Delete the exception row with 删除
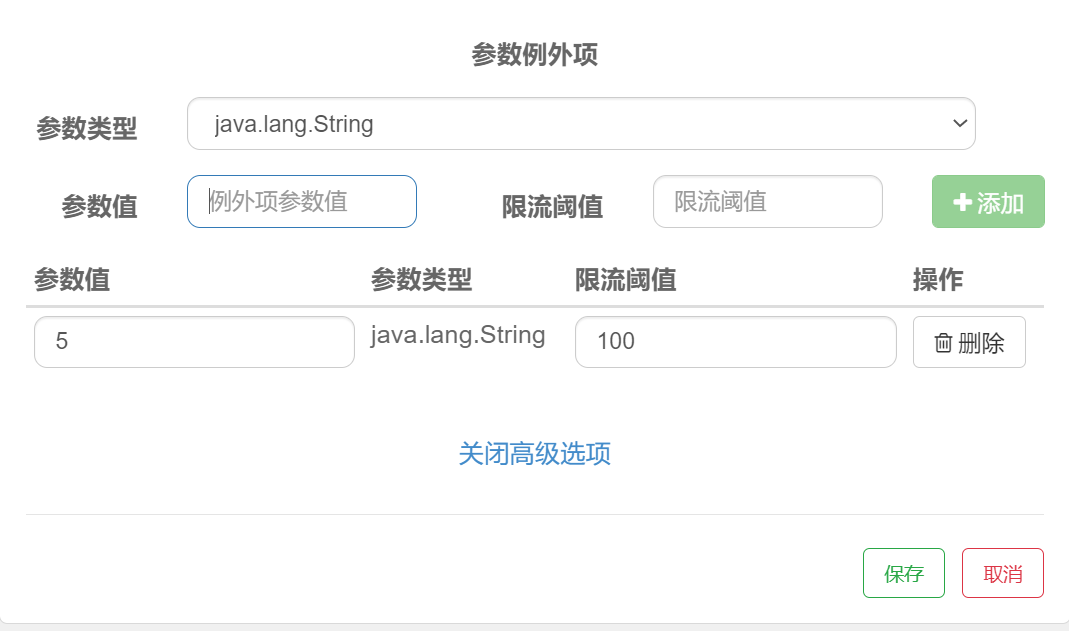 (969, 342)
